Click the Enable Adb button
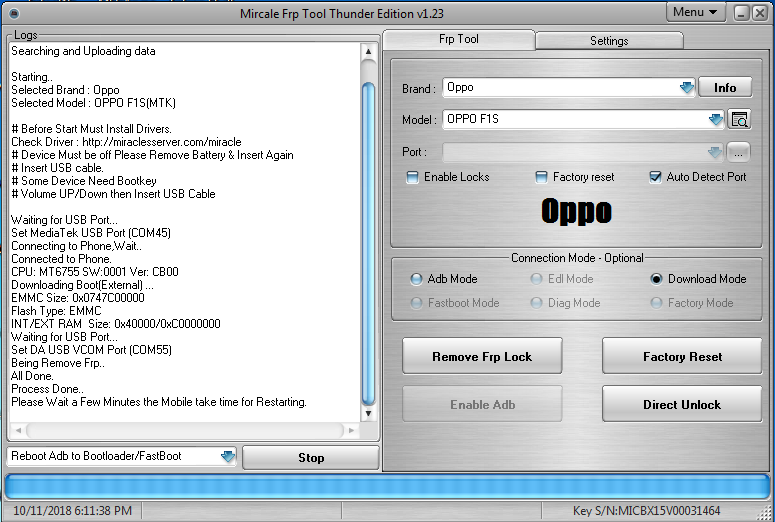 (482, 404)
